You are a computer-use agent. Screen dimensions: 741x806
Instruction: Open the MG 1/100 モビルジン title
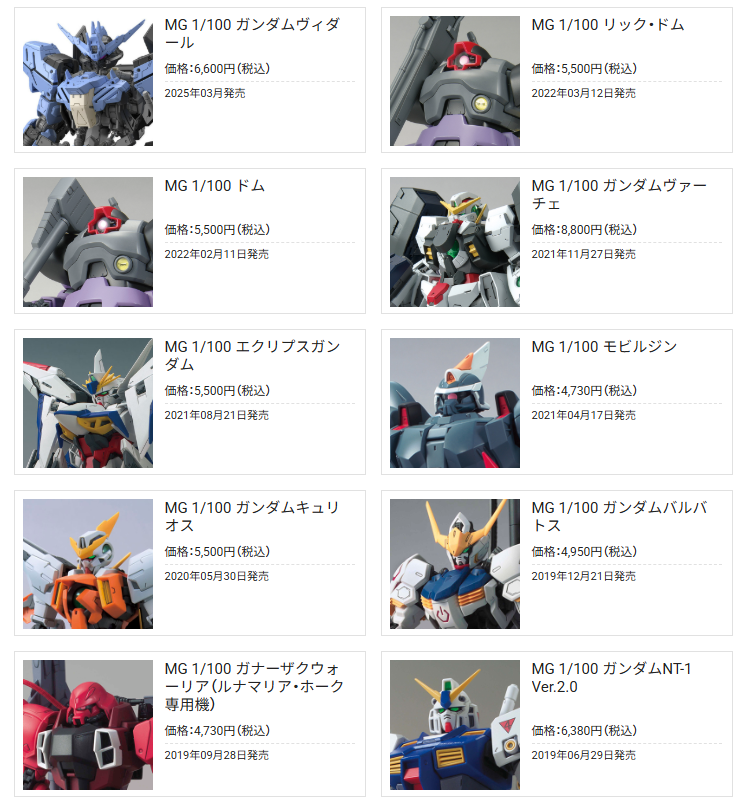604,346
